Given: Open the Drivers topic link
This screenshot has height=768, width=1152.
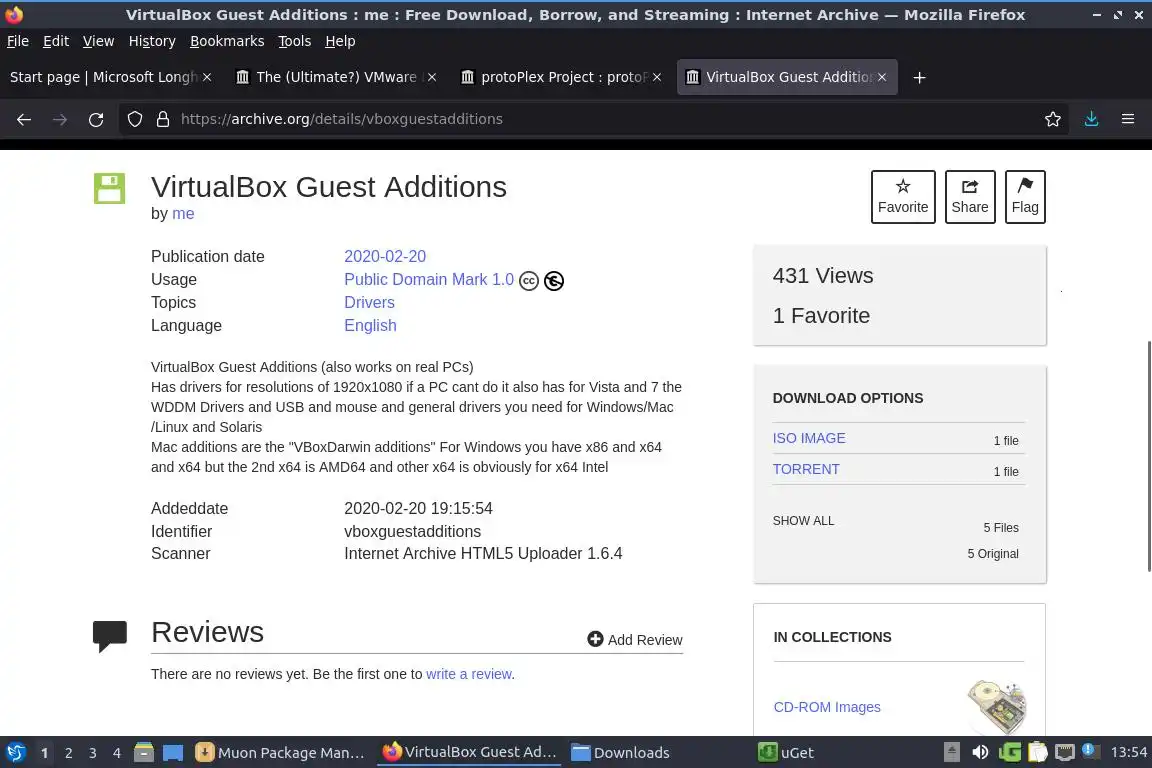Looking at the screenshot, I should (370, 303).
